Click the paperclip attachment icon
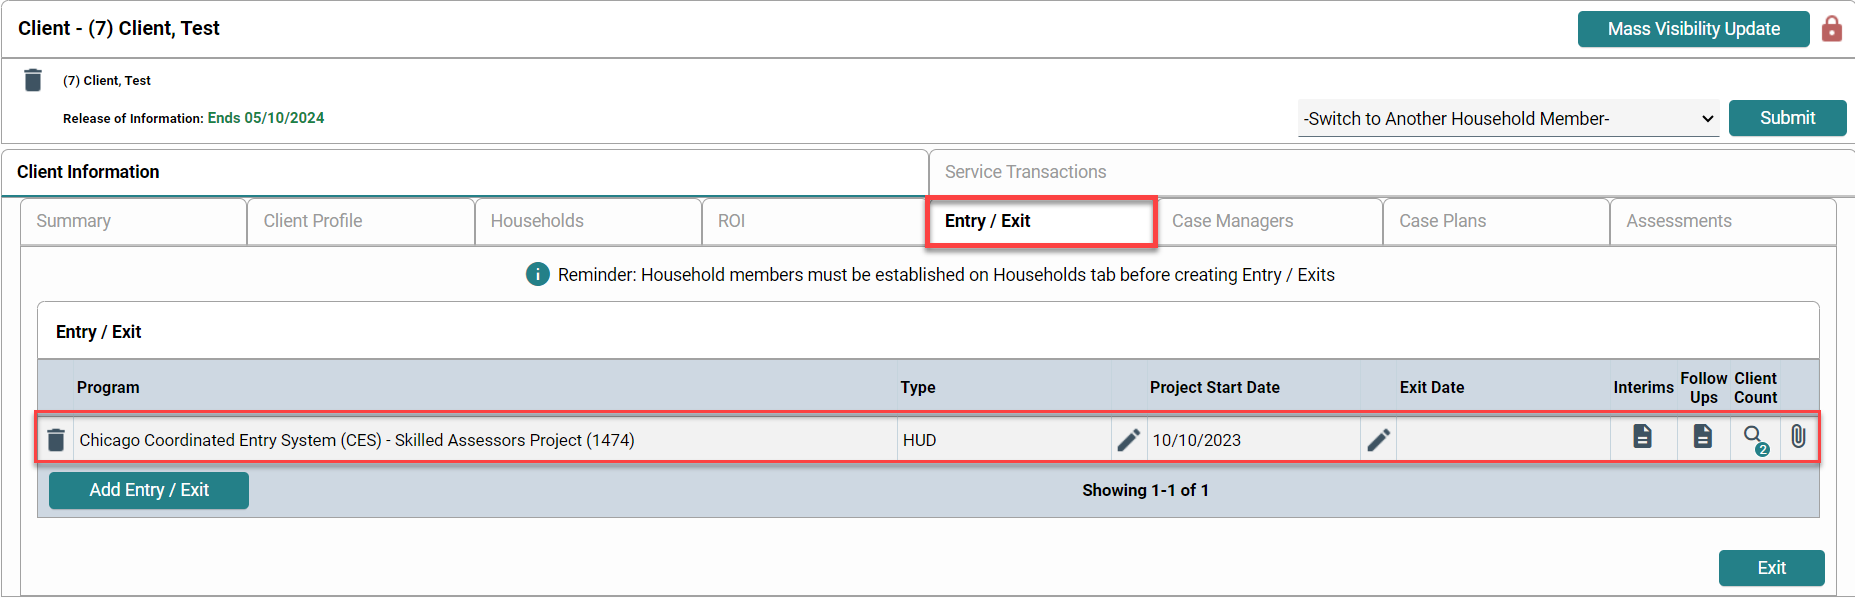The width and height of the screenshot is (1855, 598). tap(1798, 437)
